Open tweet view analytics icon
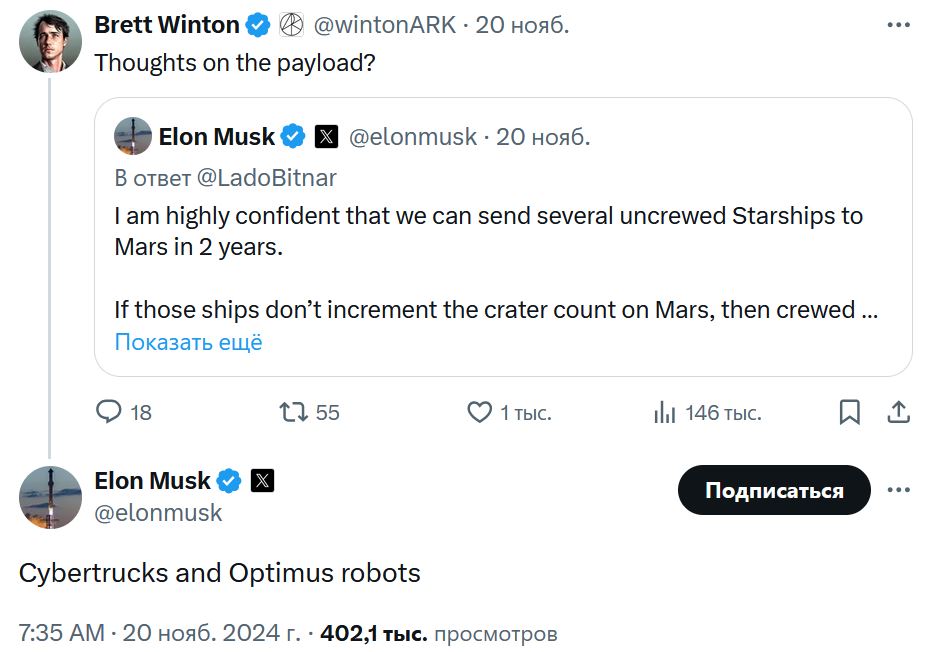Screen dimensions: 932x652 click(664, 412)
